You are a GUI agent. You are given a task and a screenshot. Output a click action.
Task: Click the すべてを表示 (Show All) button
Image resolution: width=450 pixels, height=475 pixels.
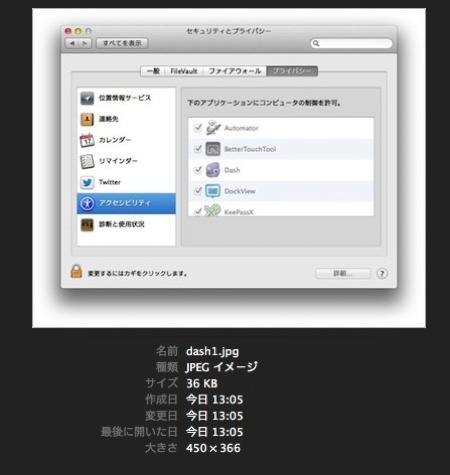click(122, 43)
